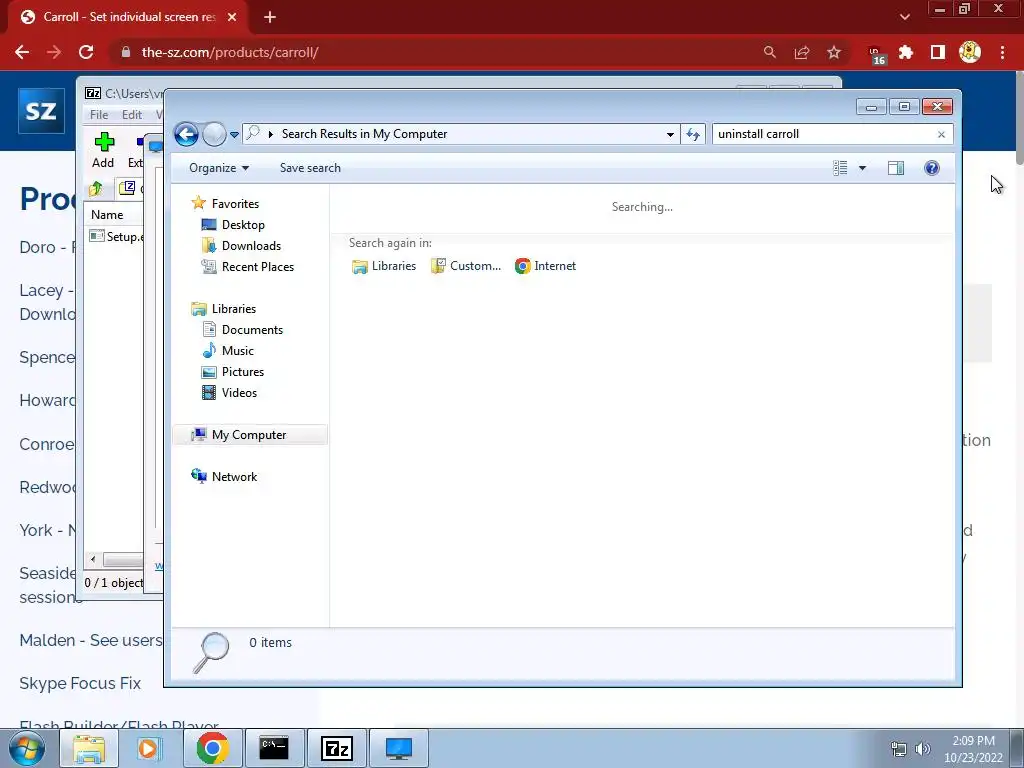The height and width of the screenshot is (768, 1024).
Task: Click the Chrome zoom magnifier icon
Action: tap(770, 52)
